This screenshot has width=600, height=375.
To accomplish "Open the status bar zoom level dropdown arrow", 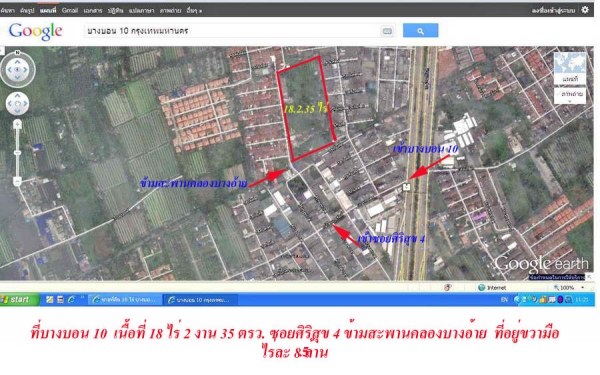I will 582,287.
